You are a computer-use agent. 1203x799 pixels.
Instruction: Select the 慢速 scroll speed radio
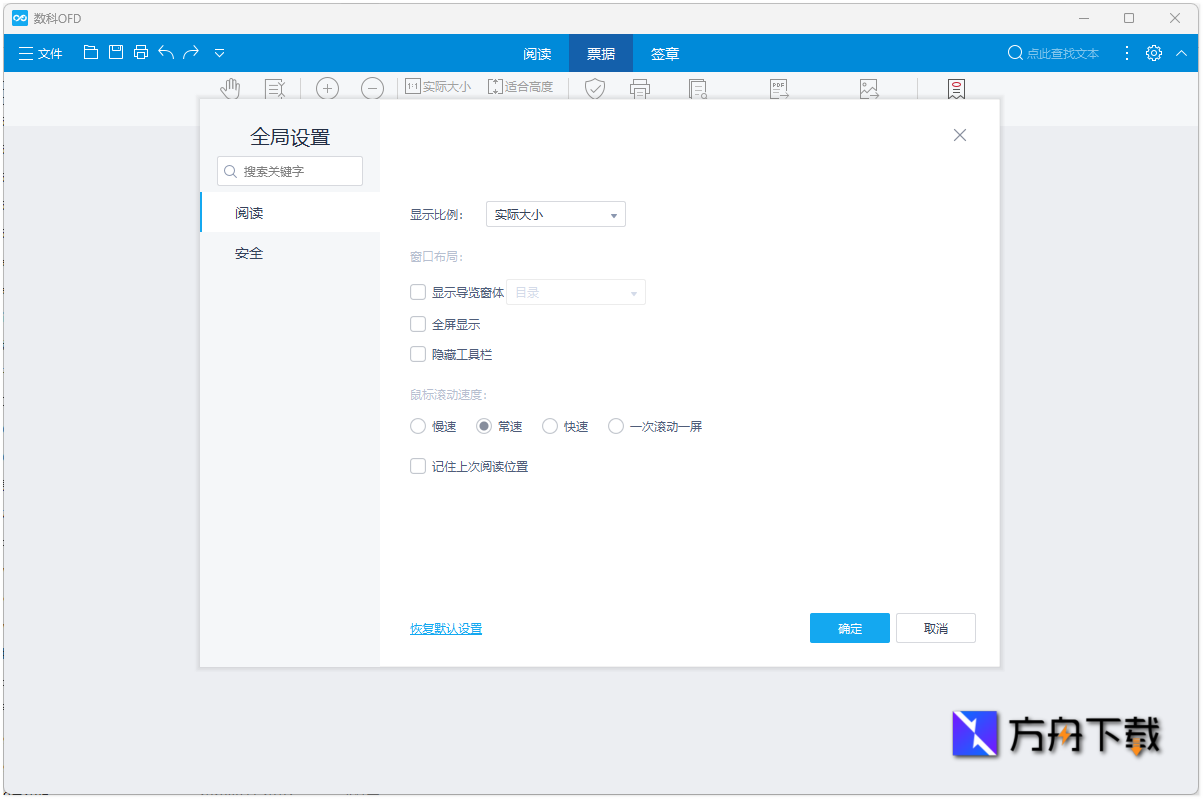click(x=418, y=426)
